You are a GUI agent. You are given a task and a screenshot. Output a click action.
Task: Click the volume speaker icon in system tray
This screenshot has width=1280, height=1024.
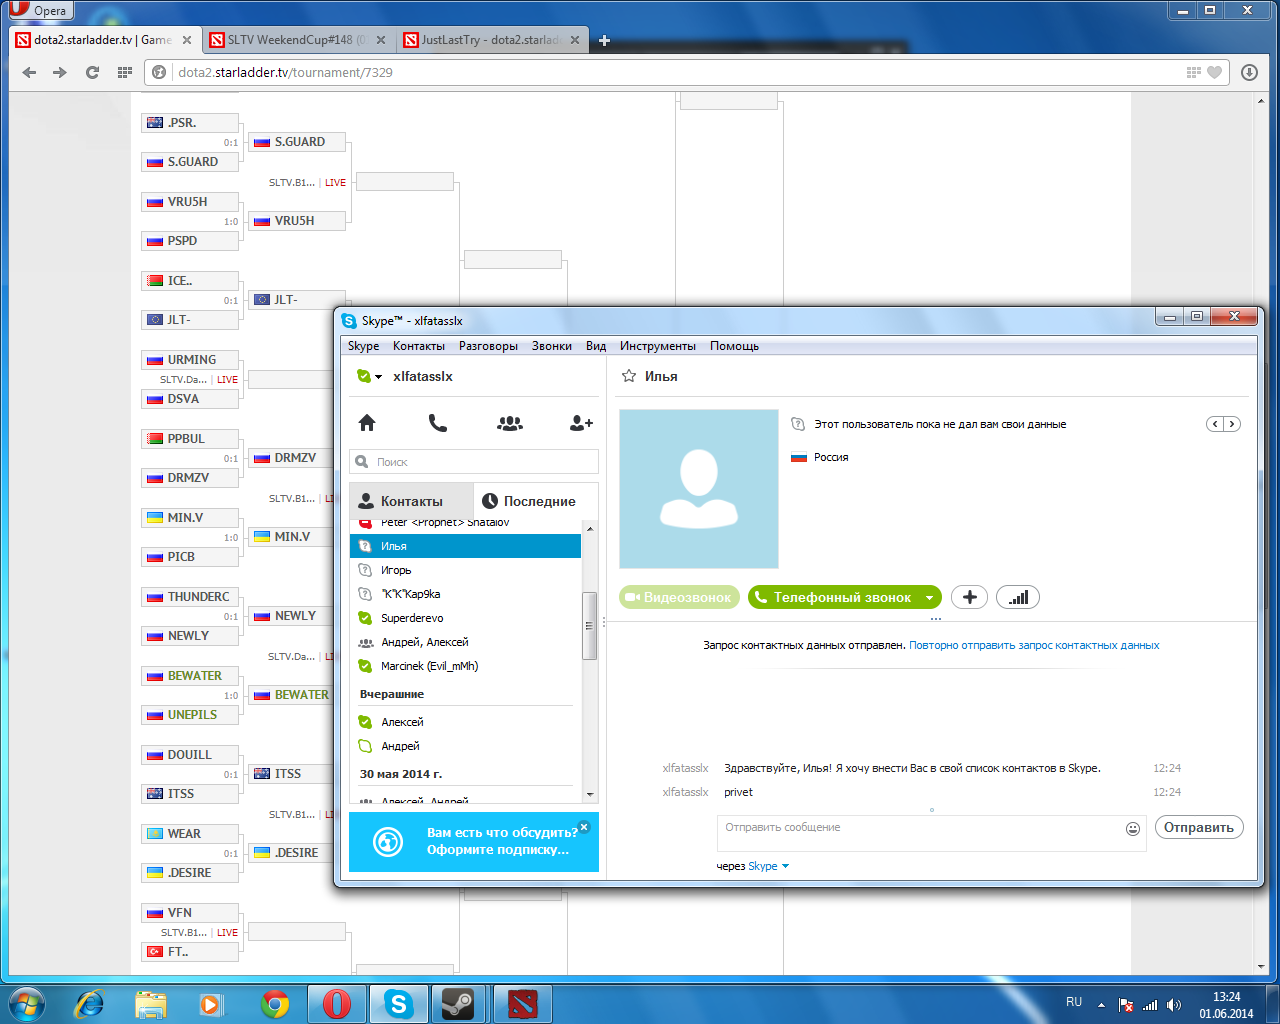click(x=1174, y=1004)
